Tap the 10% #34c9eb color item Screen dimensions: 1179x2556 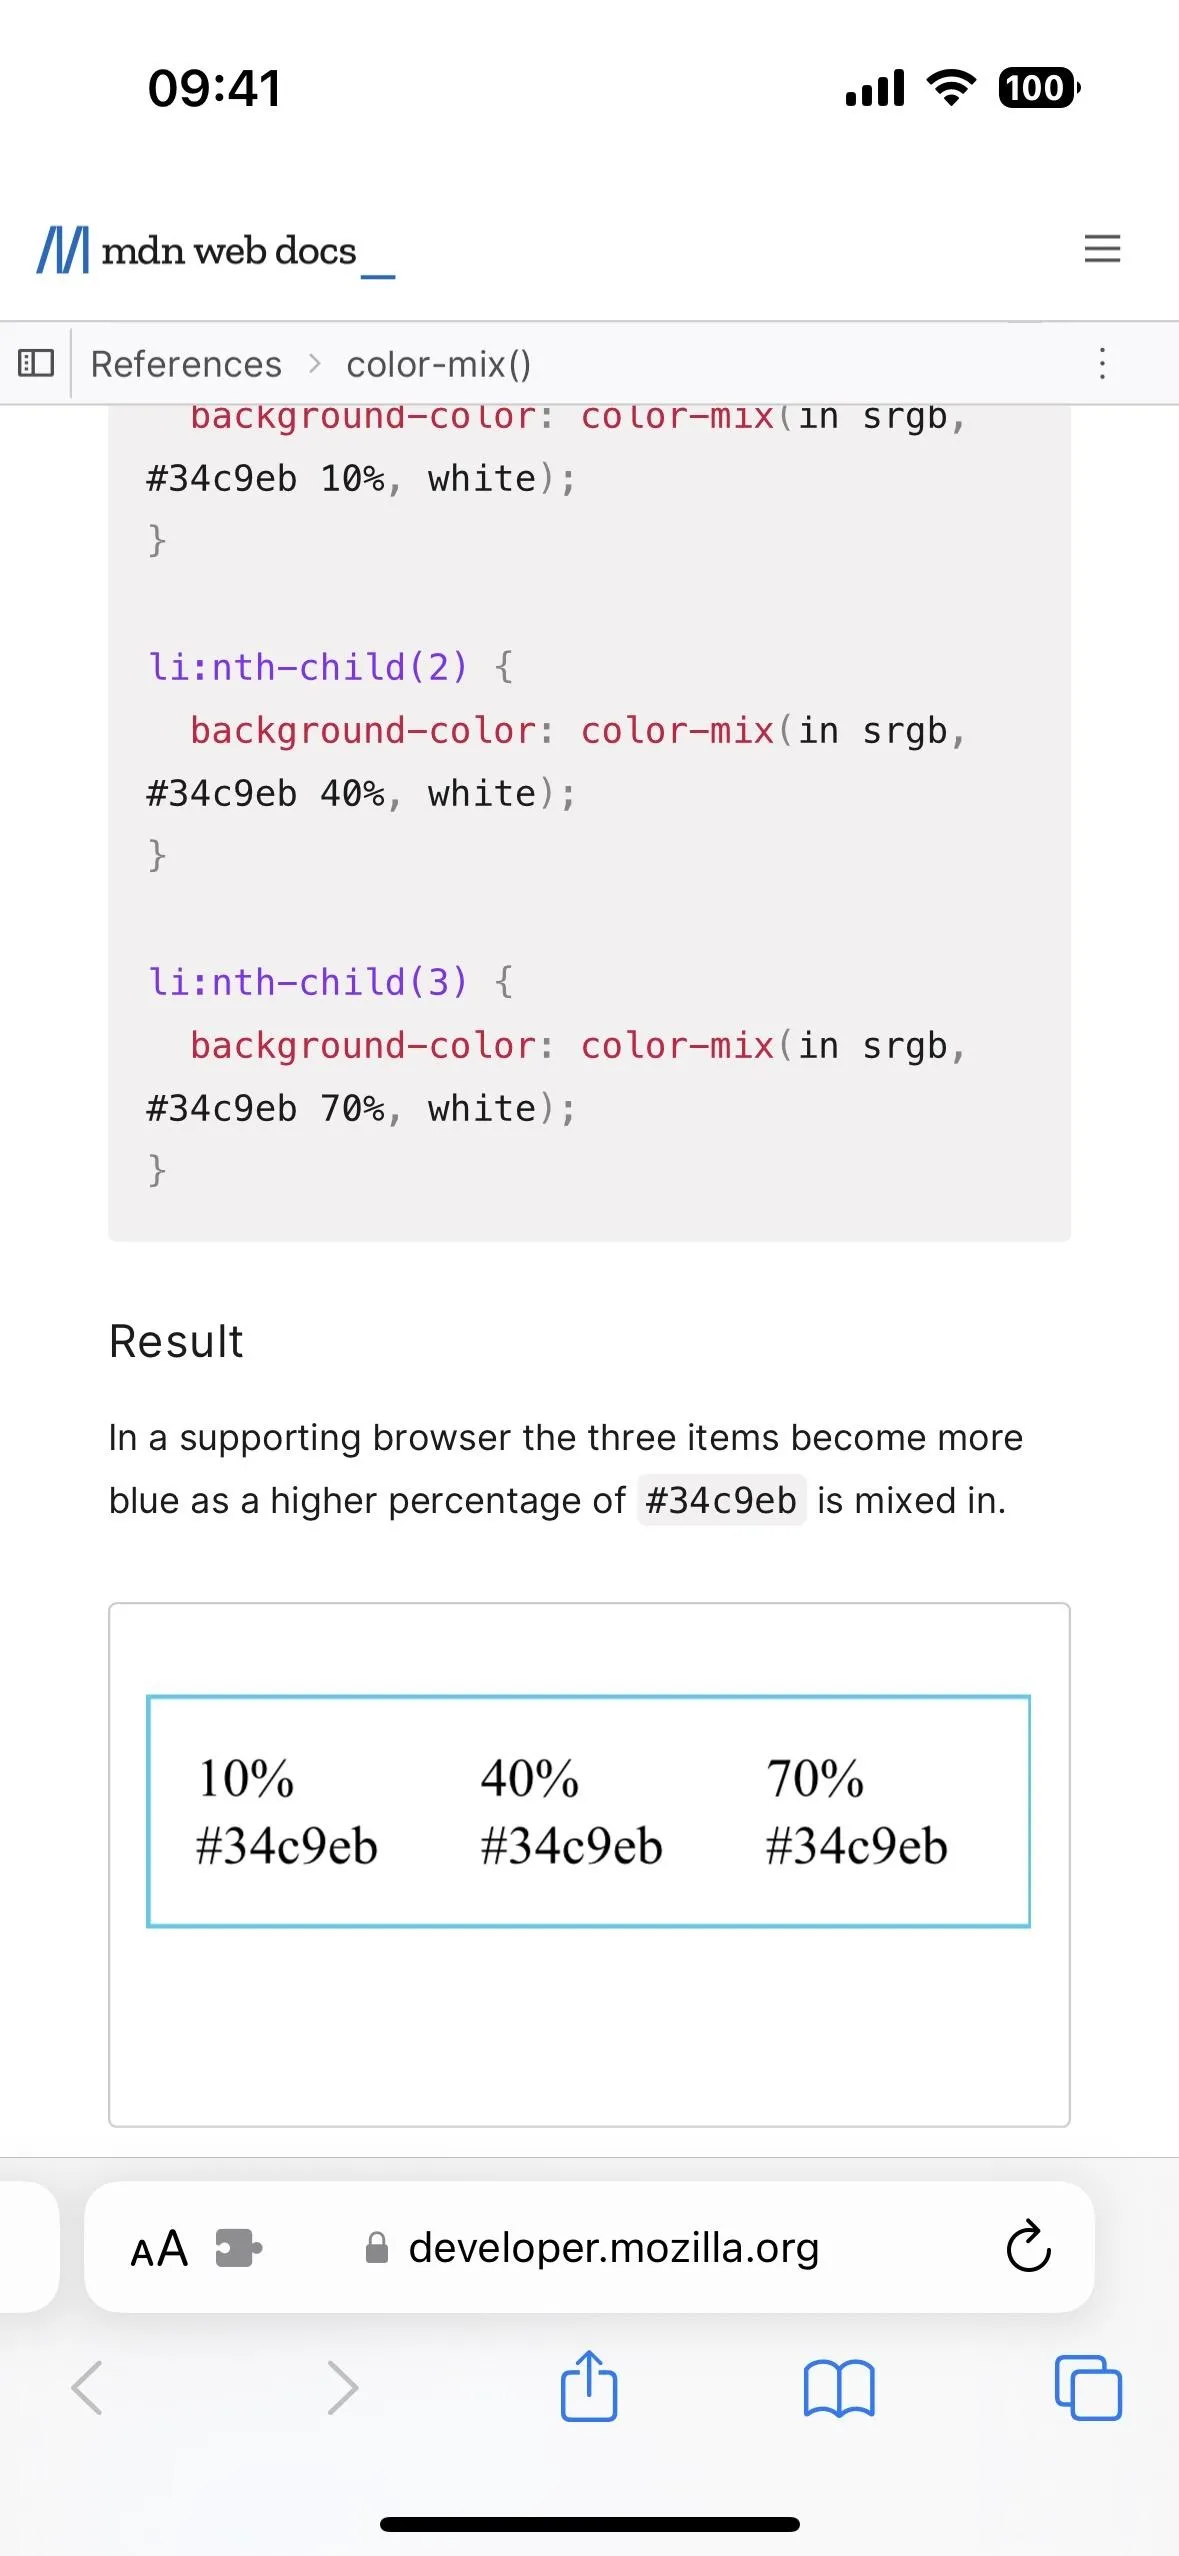point(287,1811)
